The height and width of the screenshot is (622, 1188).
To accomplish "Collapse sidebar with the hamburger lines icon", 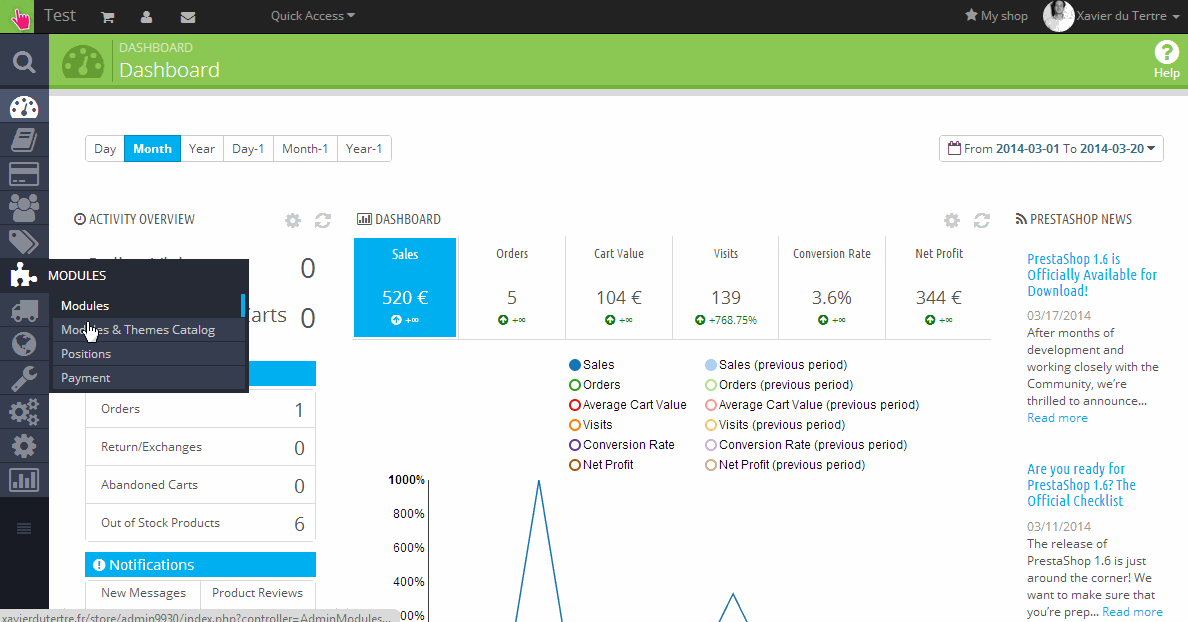I will (24, 528).
